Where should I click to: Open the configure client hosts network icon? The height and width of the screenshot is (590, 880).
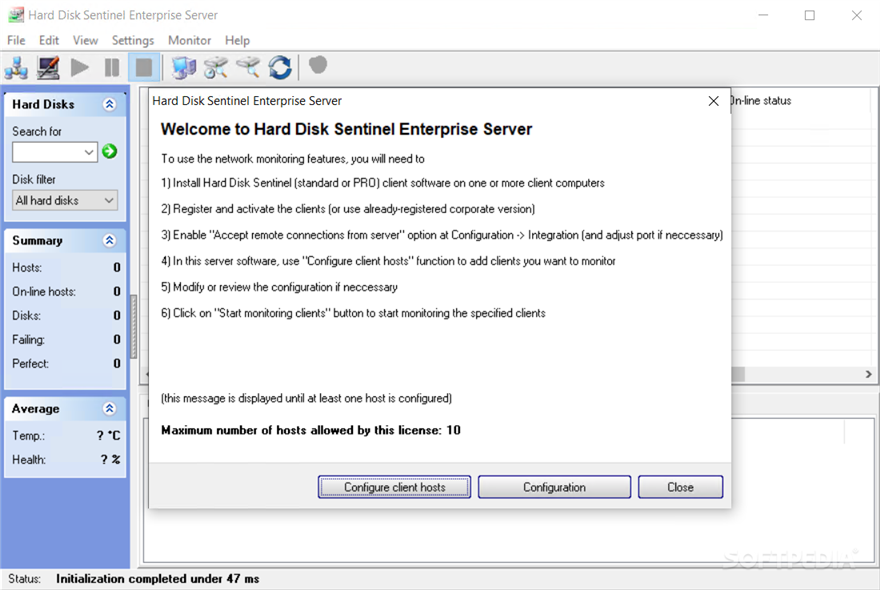point(16,67)
